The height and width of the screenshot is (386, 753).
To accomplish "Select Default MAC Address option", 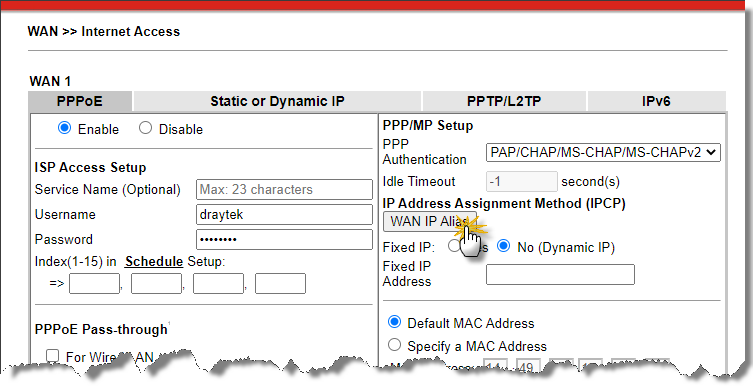I will (x=394, y=322).
